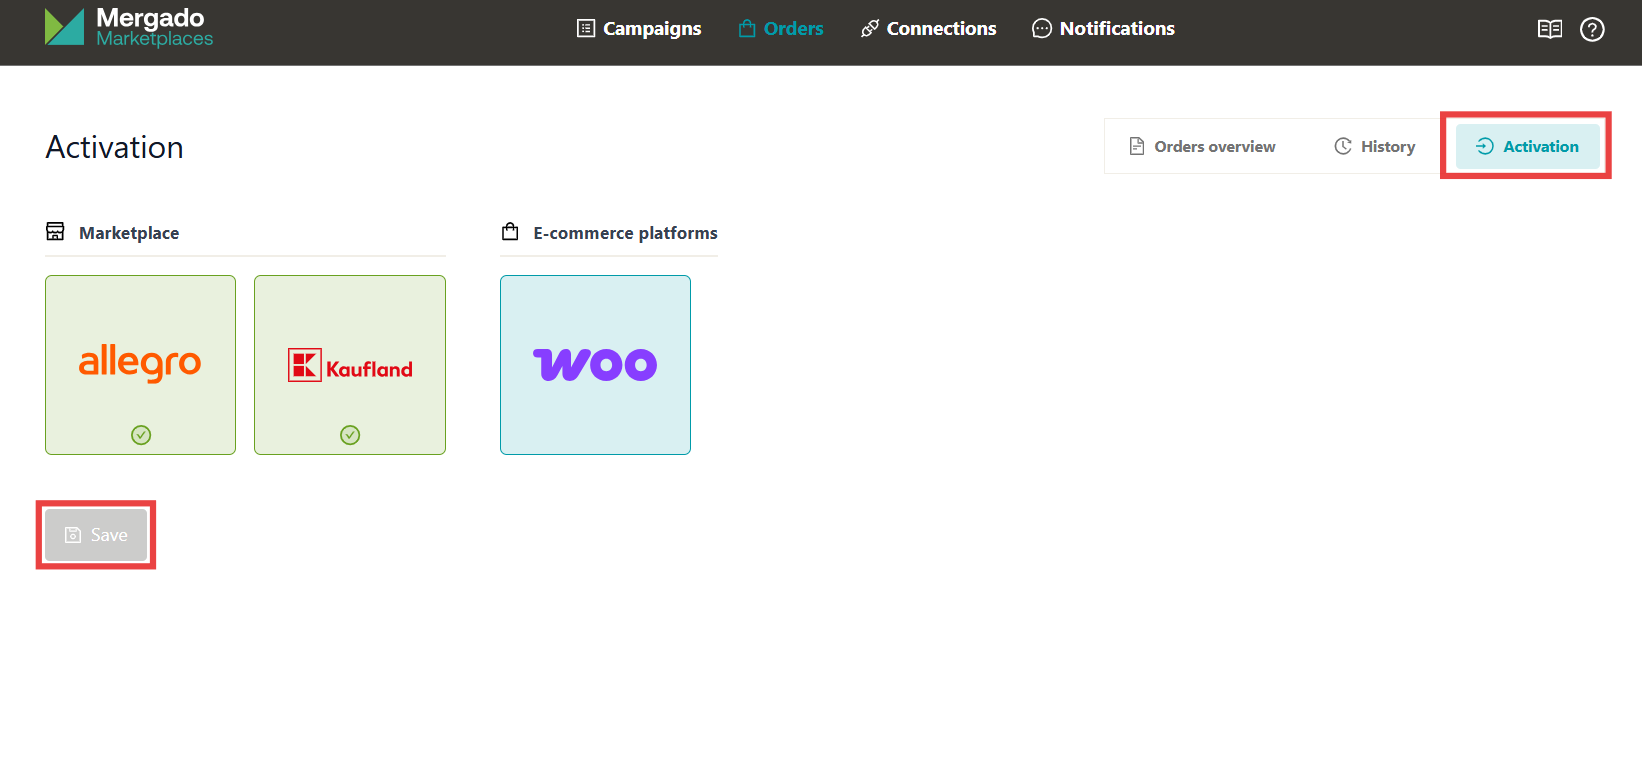Open the help question mark icon
Screen dimensions: 1642x768
point(1592,29)
